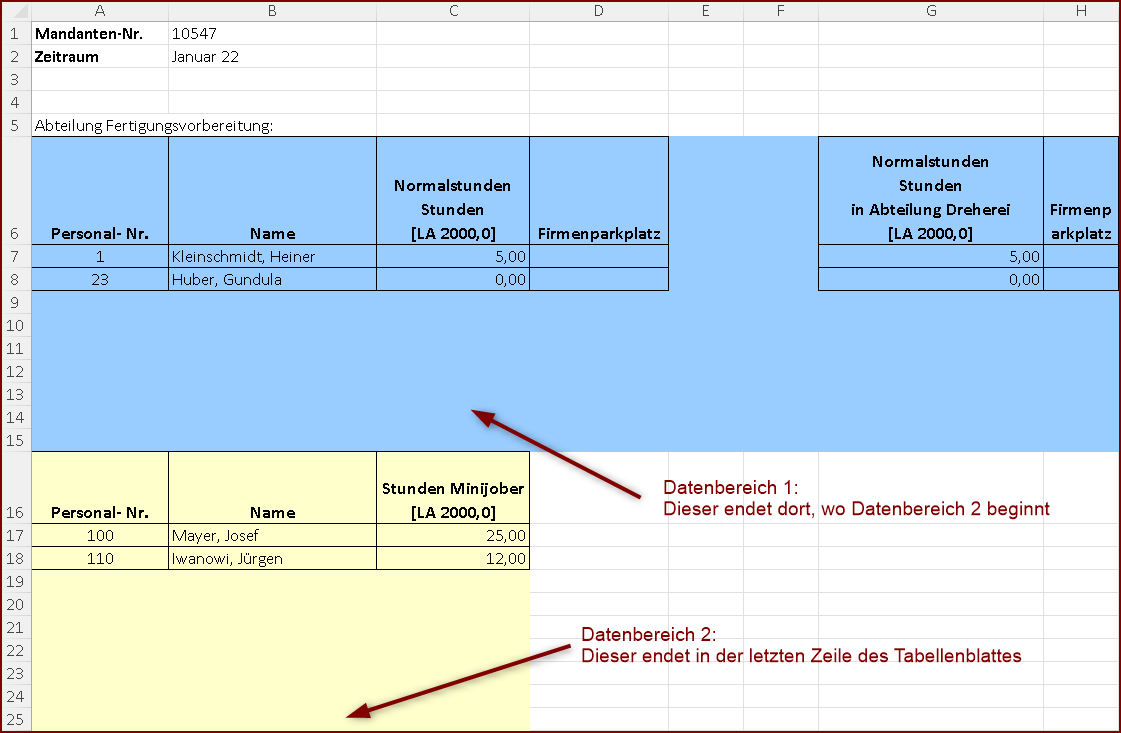The image size is (1121, 733).
Task: Select column header C
Action: [x=453, y=11]
